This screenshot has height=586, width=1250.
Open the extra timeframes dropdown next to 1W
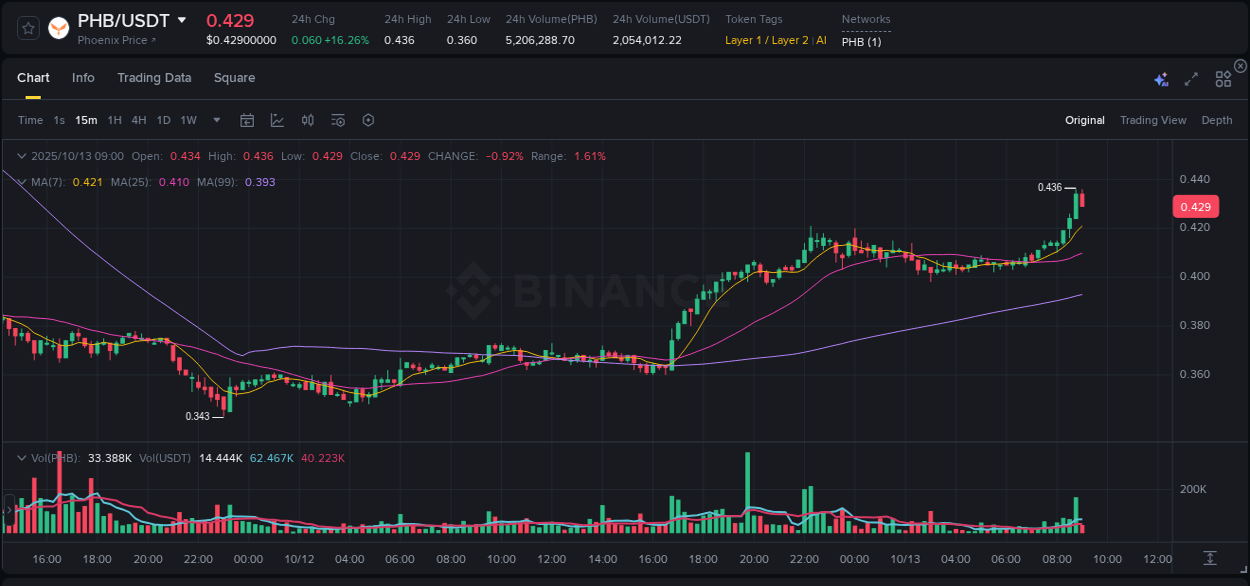(x=215, y=119)
